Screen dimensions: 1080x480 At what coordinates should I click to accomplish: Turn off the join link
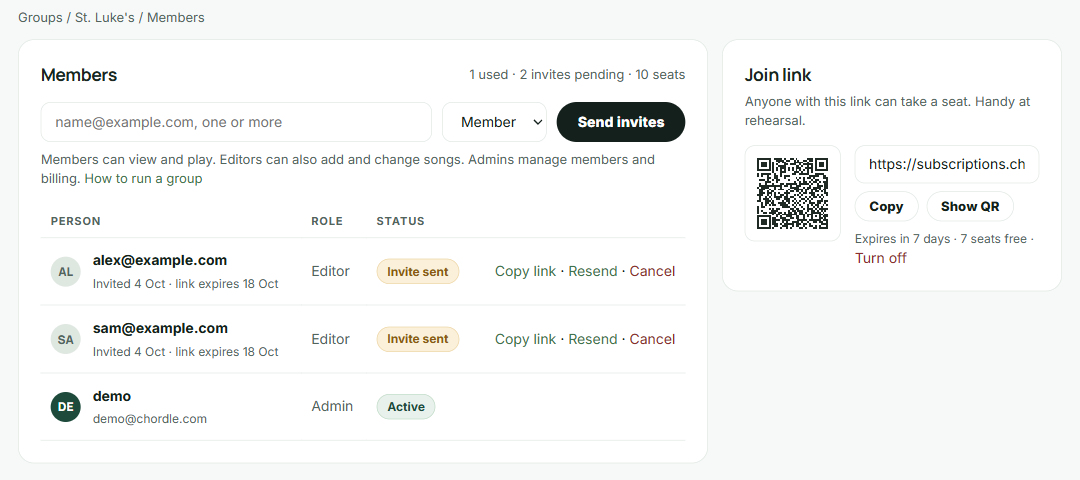pos(880,258)
